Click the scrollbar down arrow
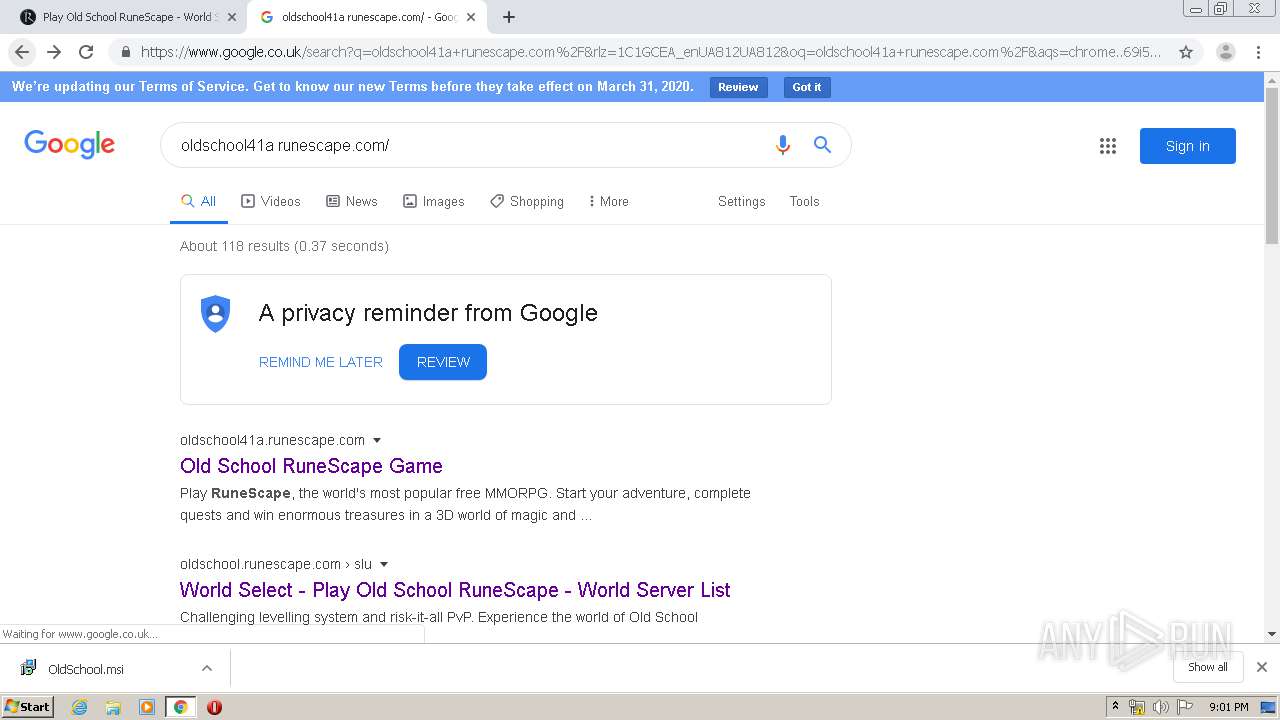 pos(1272,634)
